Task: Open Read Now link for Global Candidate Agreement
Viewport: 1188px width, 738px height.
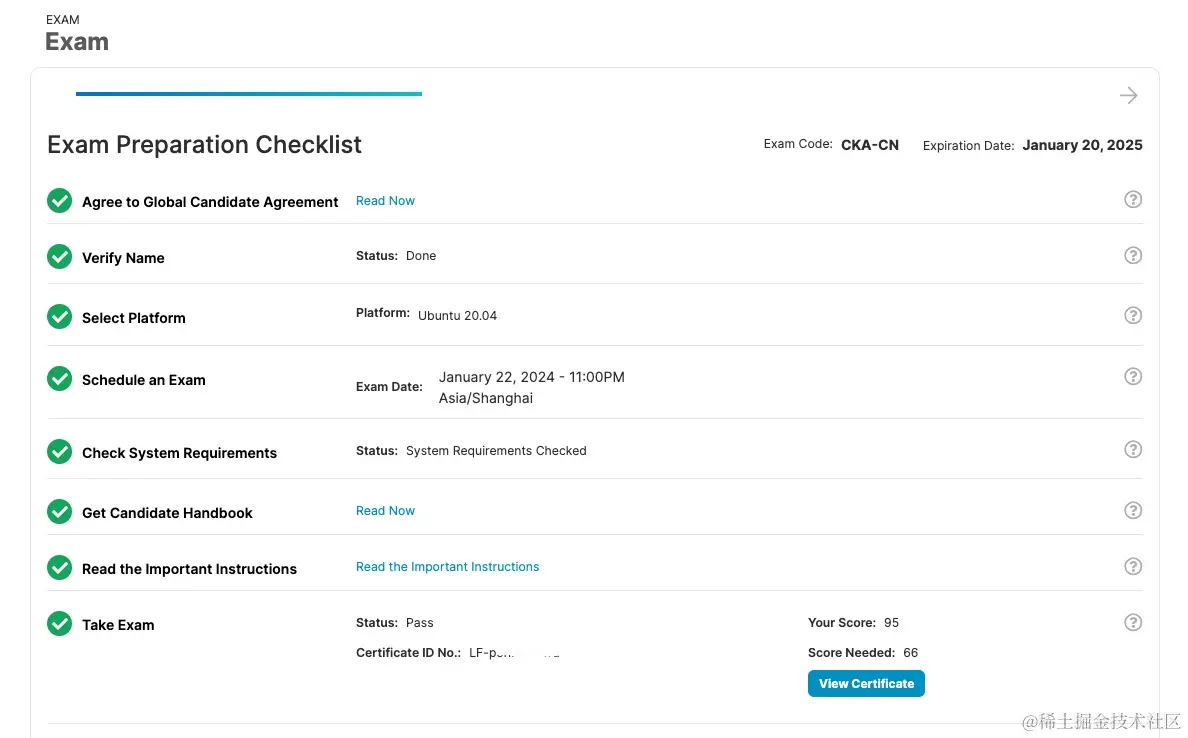Action: coord(385,201)
